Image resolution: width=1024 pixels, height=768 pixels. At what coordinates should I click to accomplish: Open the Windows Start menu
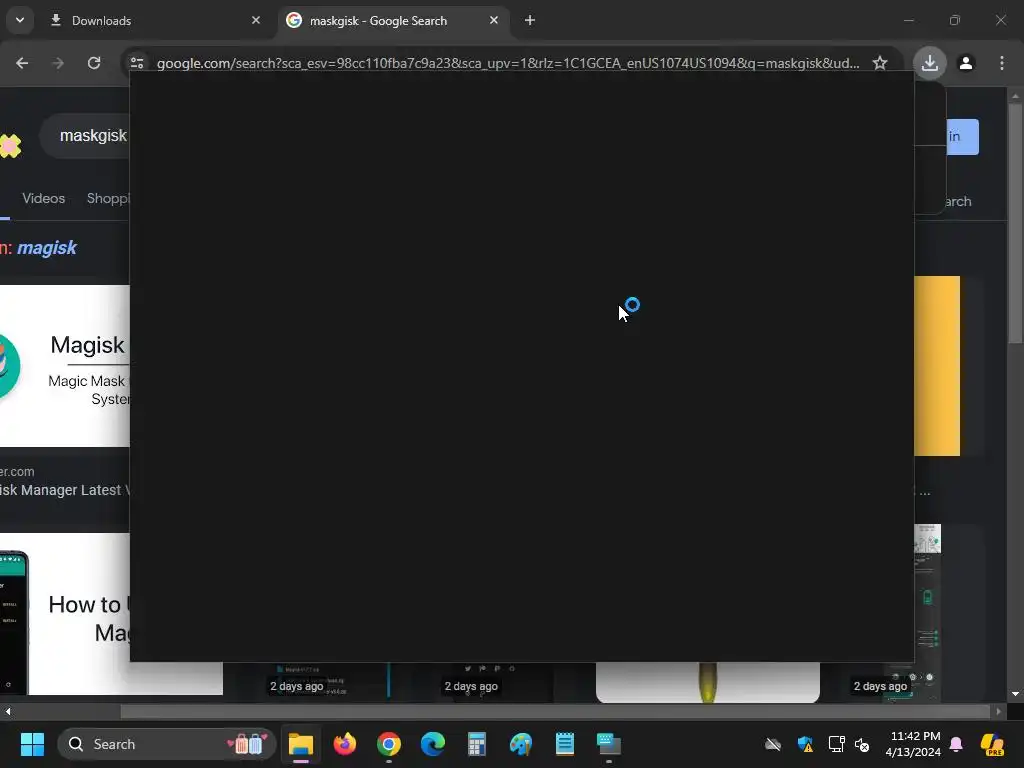[32, 744]
